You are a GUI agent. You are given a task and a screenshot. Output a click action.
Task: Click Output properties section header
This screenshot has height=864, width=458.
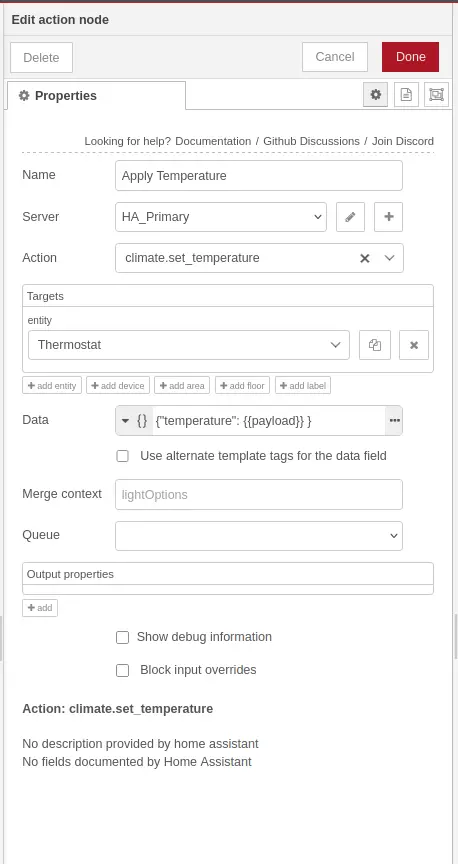pyautogui.click(x=228, y=574)
